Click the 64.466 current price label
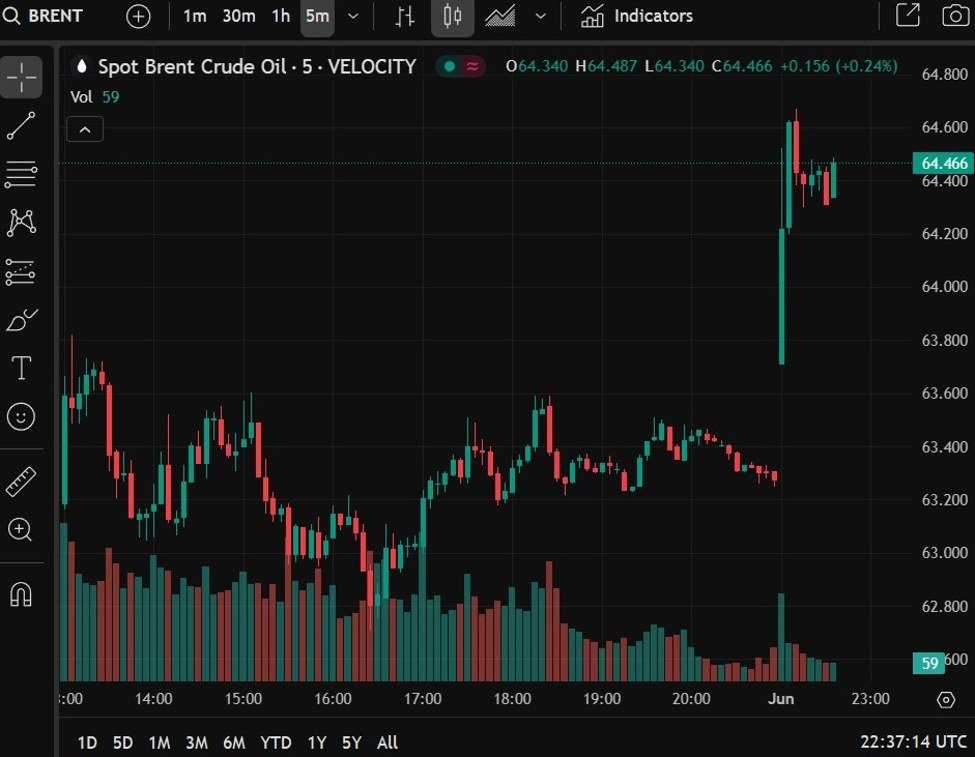Screen dimensions: 975x757 [943, 163]
